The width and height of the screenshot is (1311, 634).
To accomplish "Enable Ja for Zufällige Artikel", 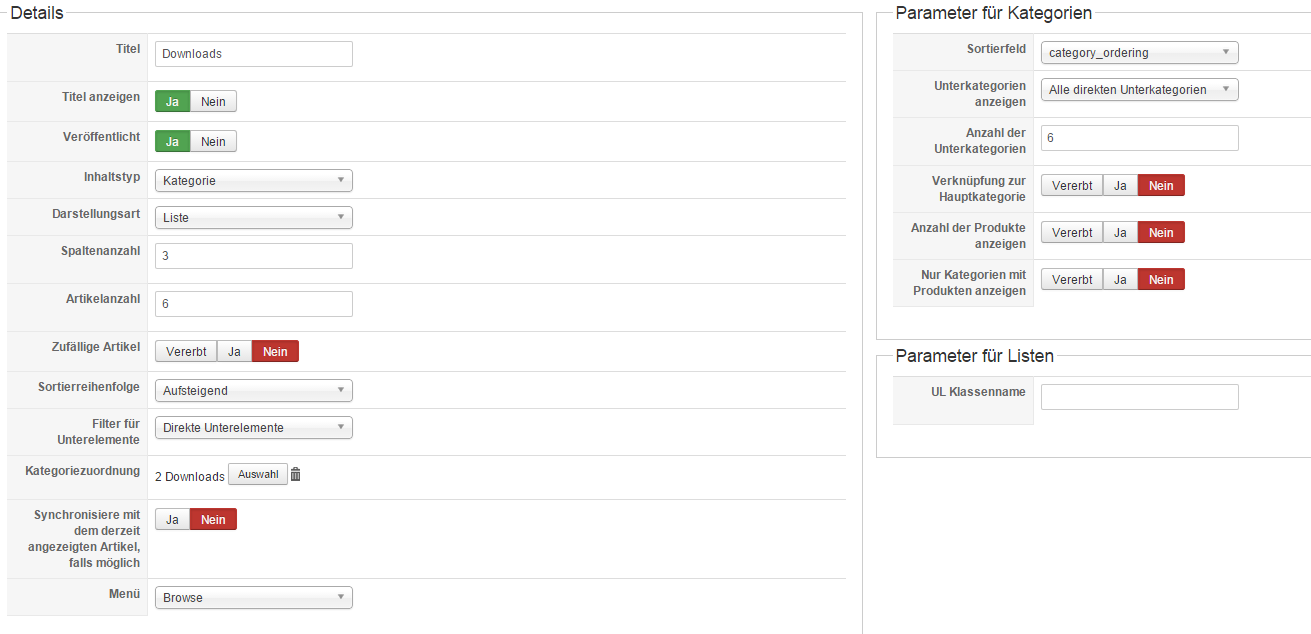I will (x=234, y=352).
